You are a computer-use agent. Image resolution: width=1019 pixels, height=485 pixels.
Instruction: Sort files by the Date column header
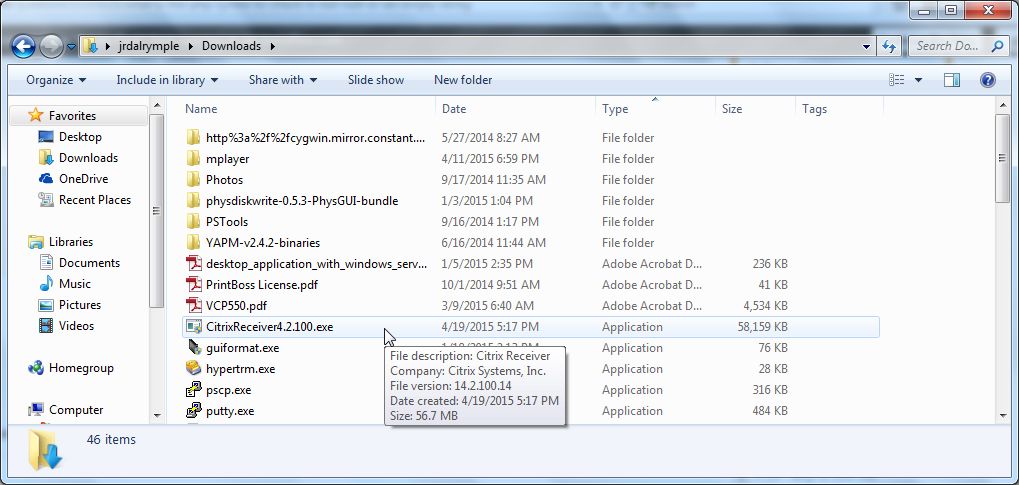(x=454, y=109)
